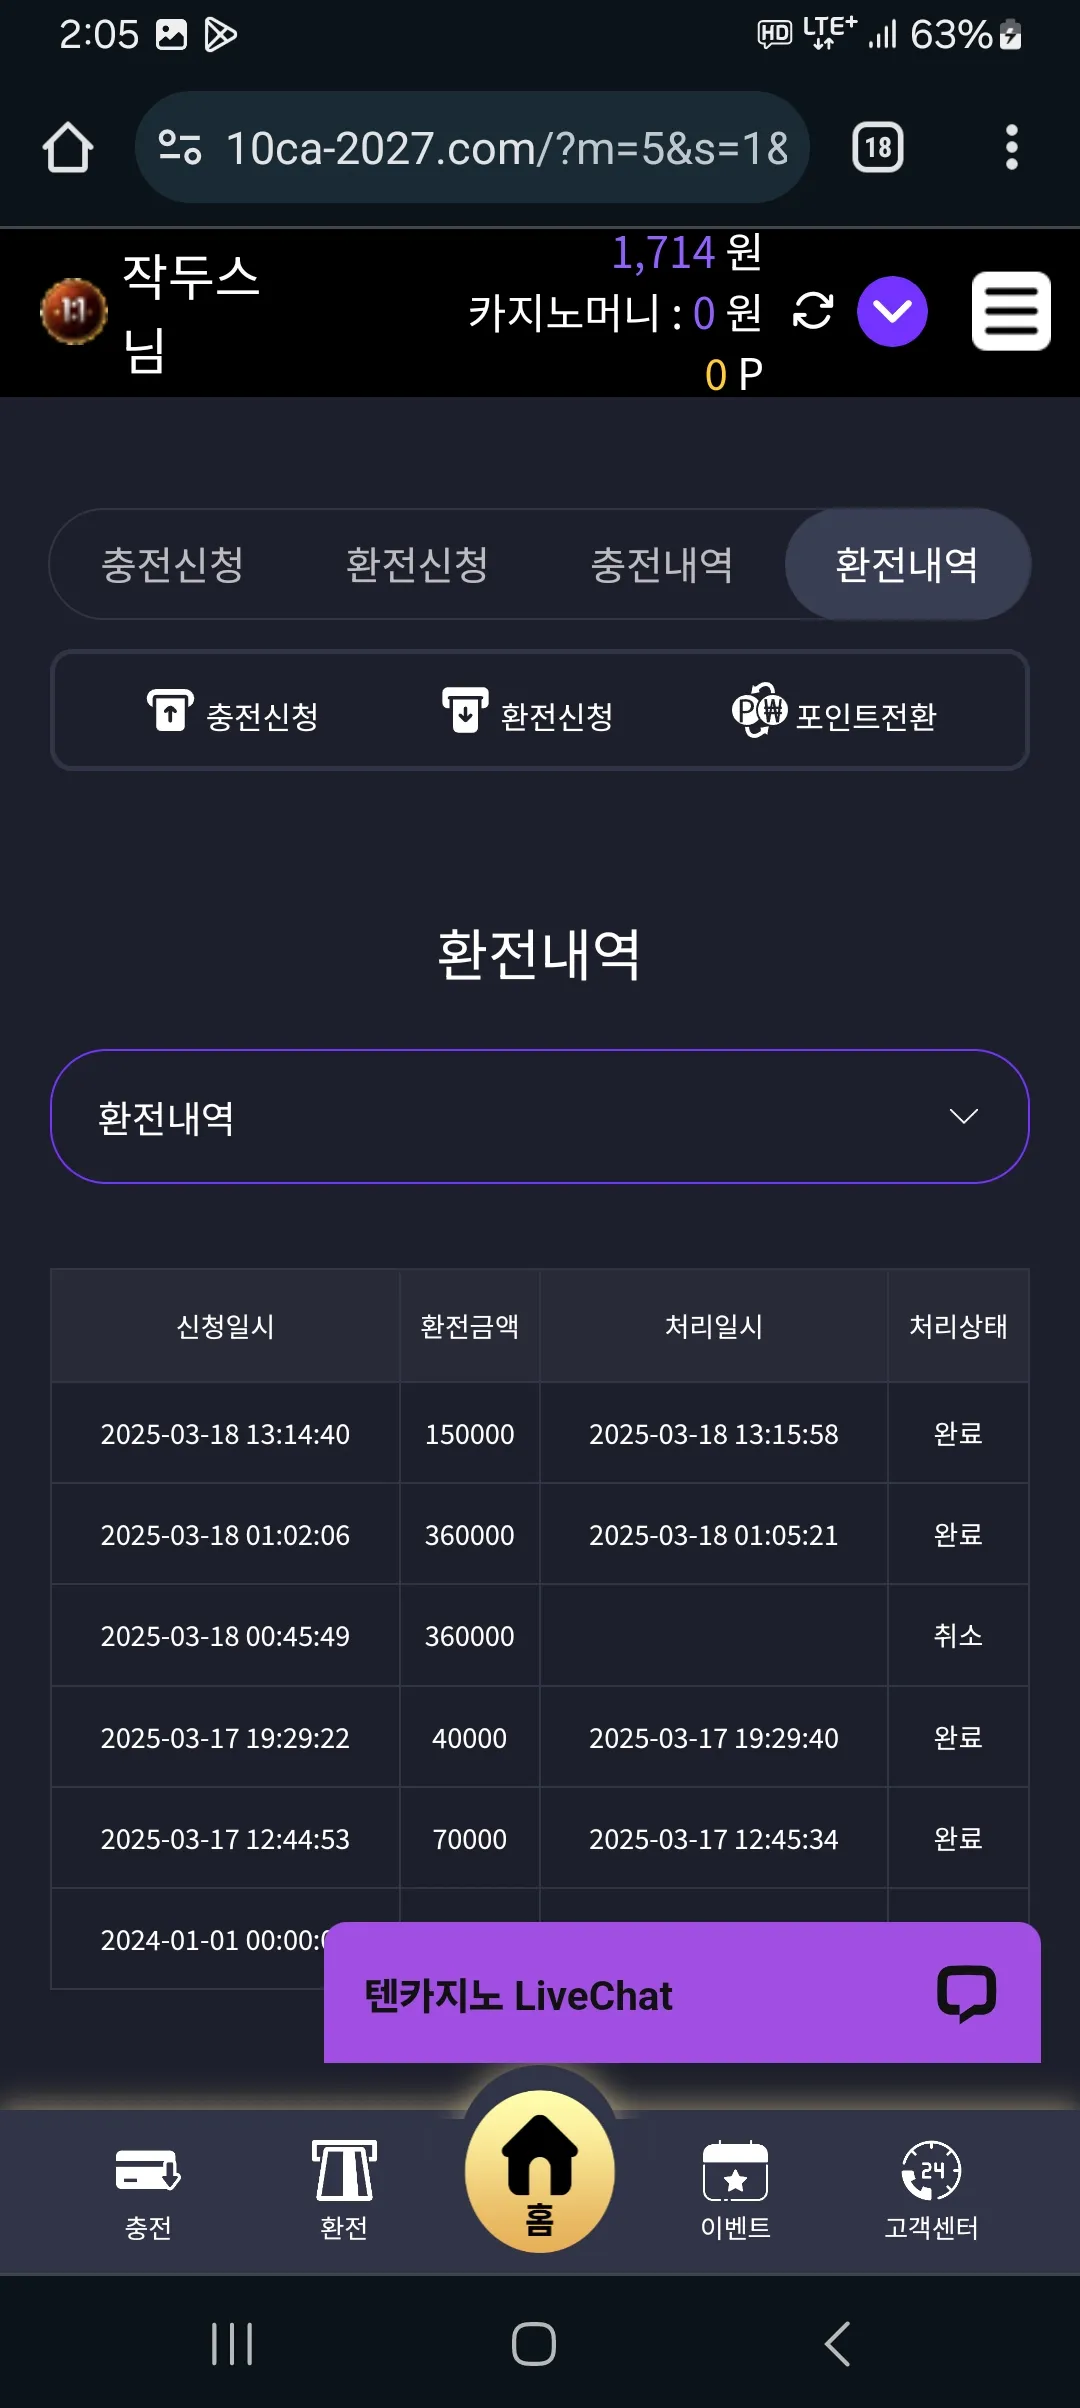Switch to the 충전신청 tab
Screen dimensions: 1080x2408
pos(173,564)
